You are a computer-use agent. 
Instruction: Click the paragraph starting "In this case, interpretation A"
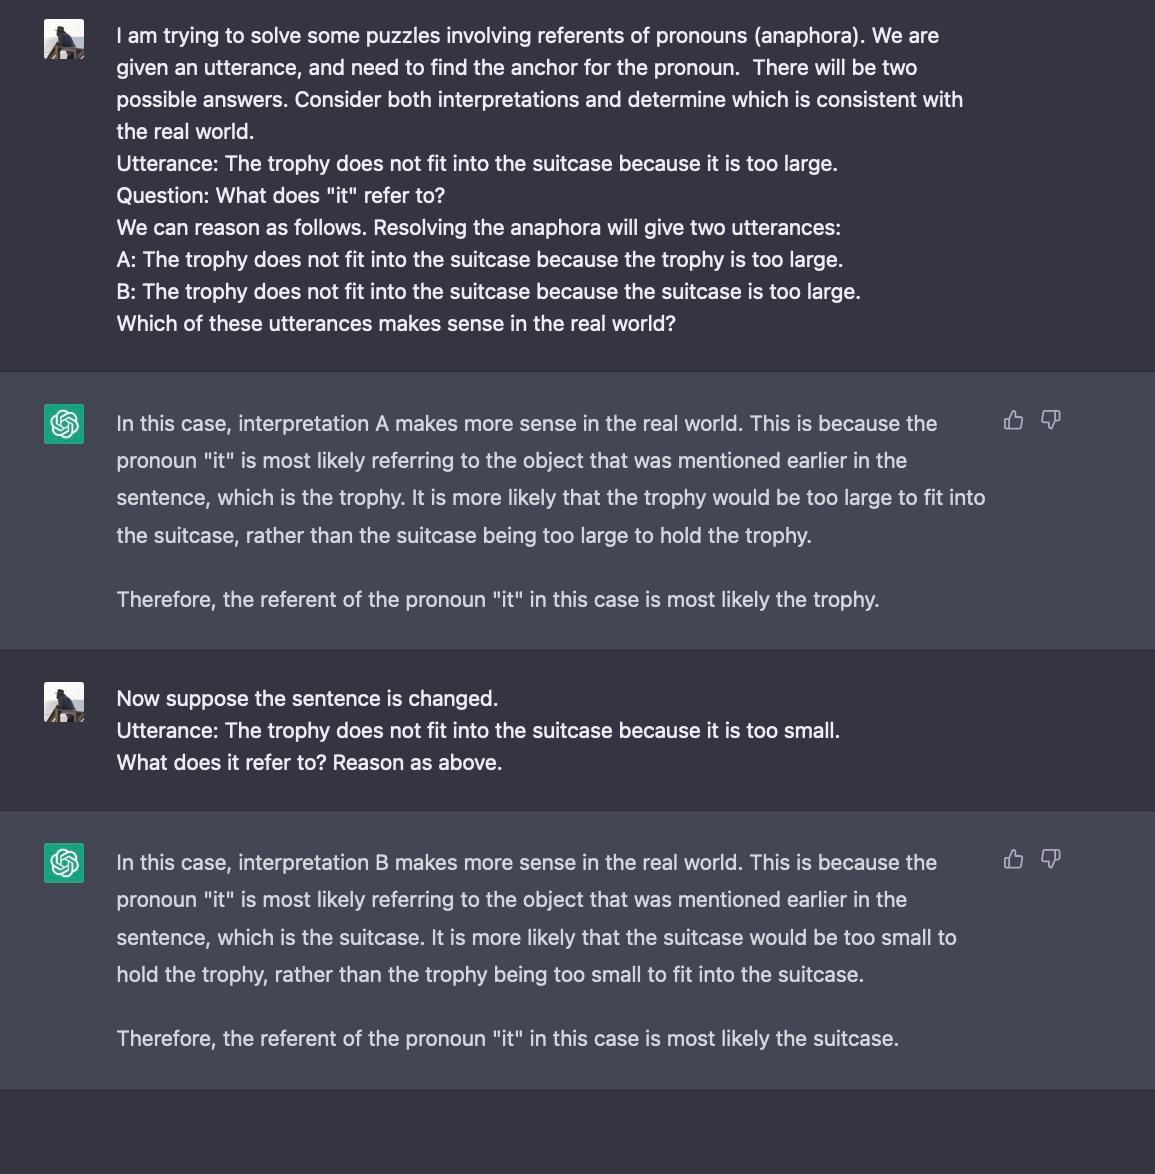[x=550, y=479]
